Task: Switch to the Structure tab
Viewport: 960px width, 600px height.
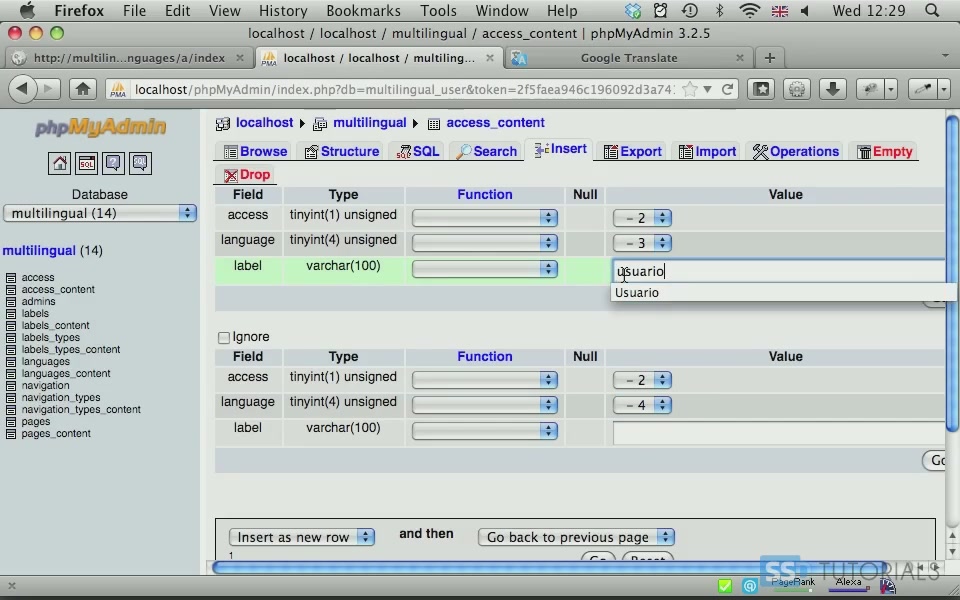Action: pos(342,151)
